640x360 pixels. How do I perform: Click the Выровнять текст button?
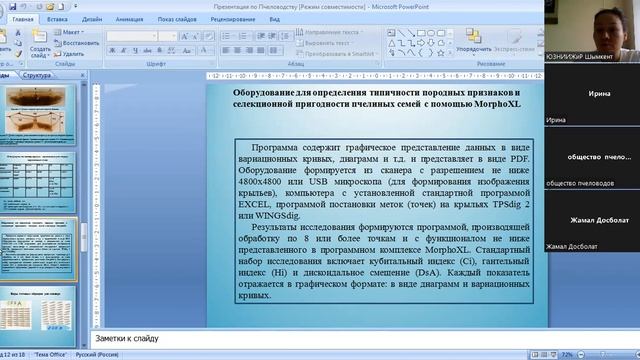tap(324, 43)
